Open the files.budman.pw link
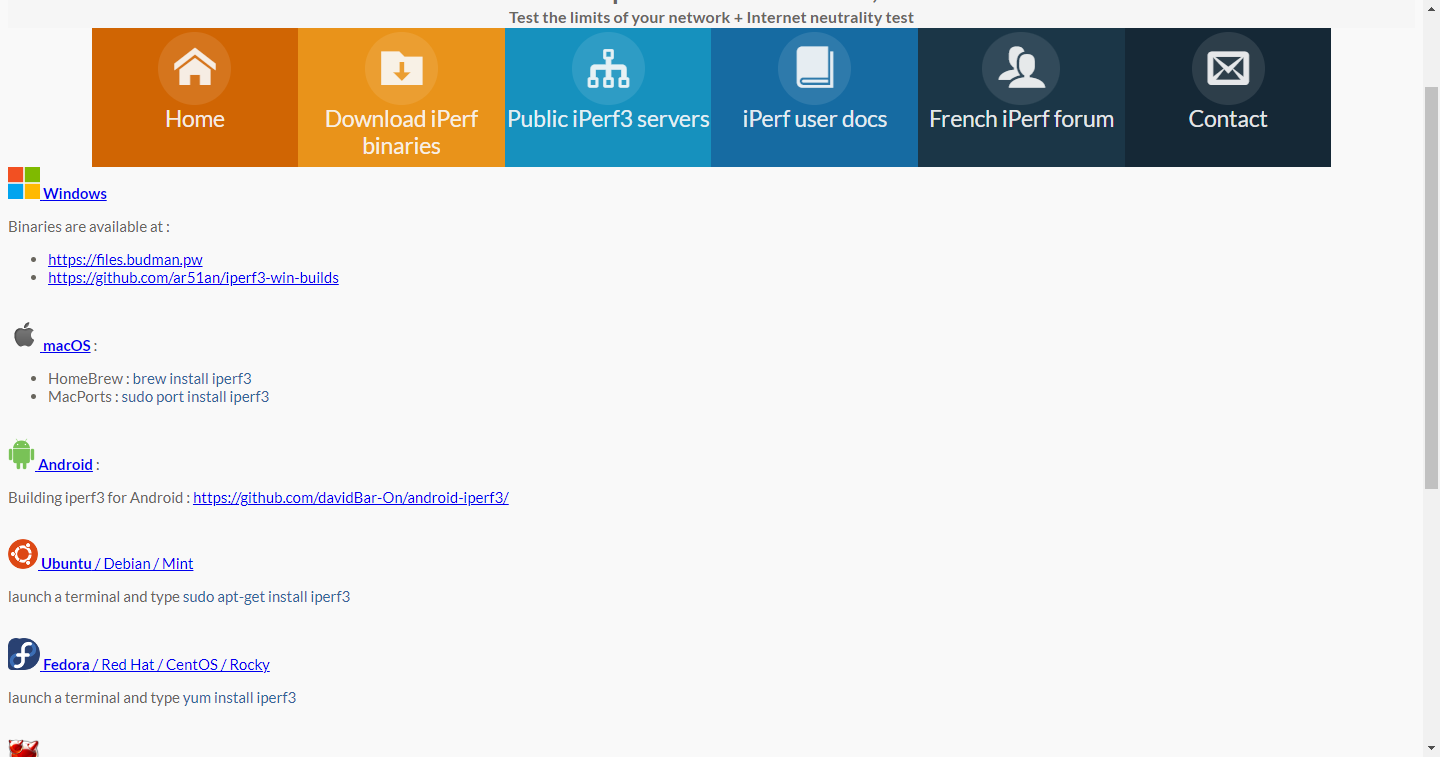Image resolution: width=1440 pixels, height=757 pixels. tap(125, 260)
